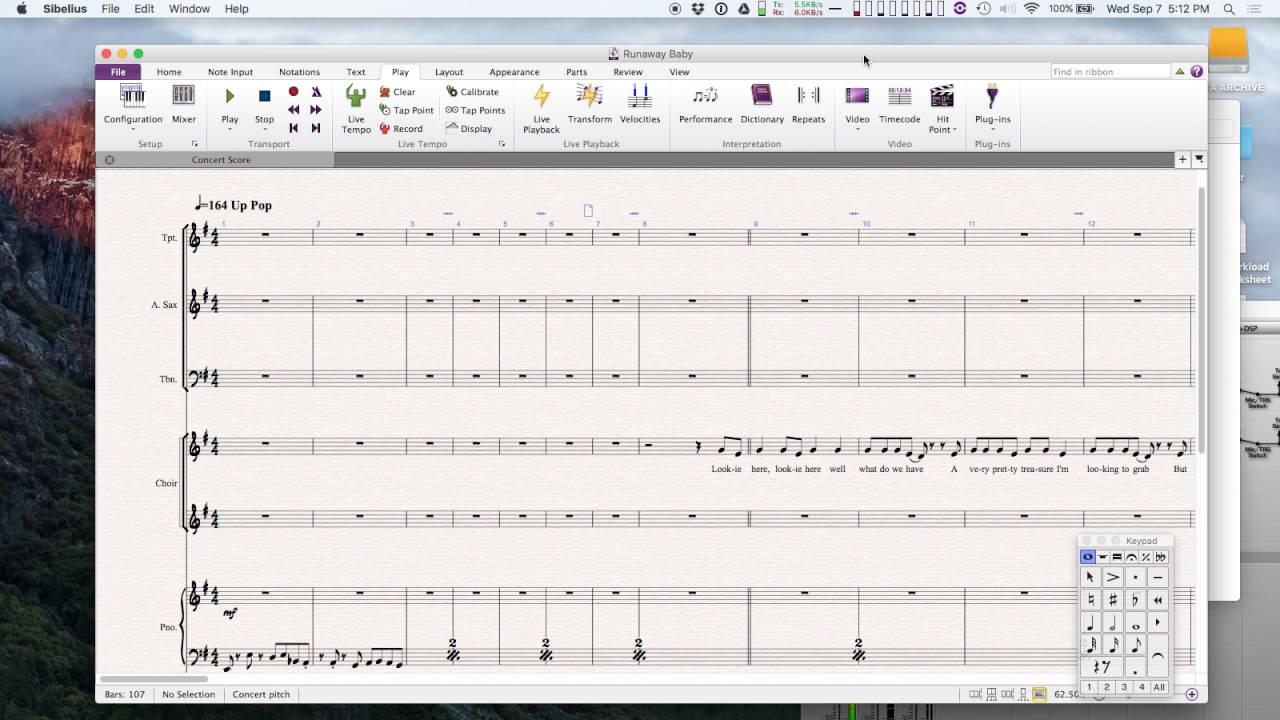Rewind using the double left arrows
Viewport: 1280px width, 720px height.
coord(293,109)
